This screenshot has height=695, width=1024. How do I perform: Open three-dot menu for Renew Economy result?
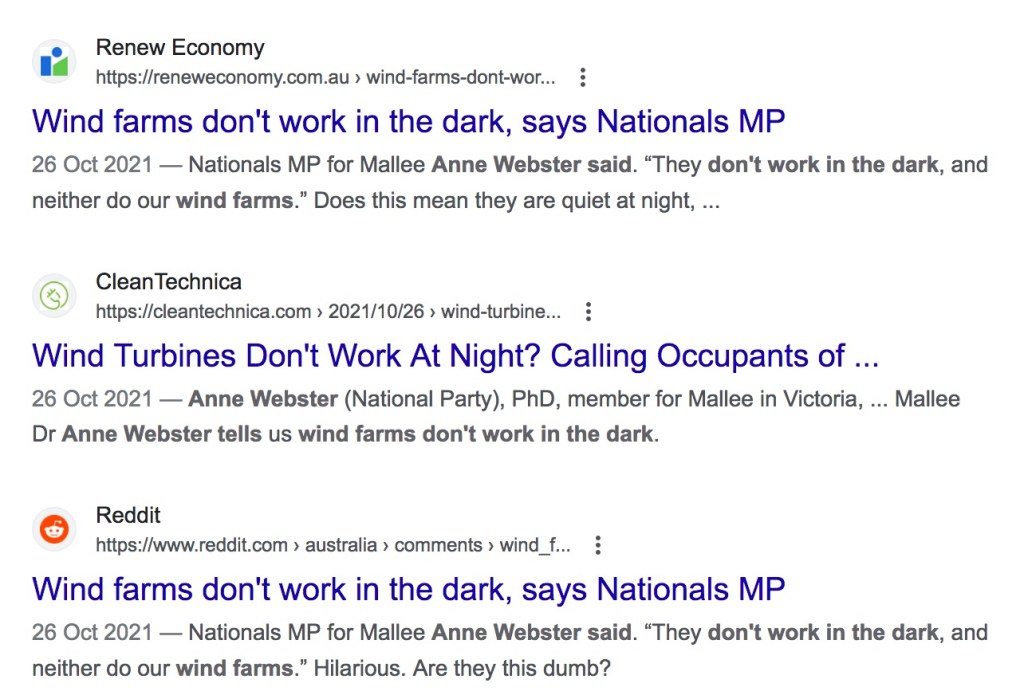pyautogui.click(x=584, y=78)
